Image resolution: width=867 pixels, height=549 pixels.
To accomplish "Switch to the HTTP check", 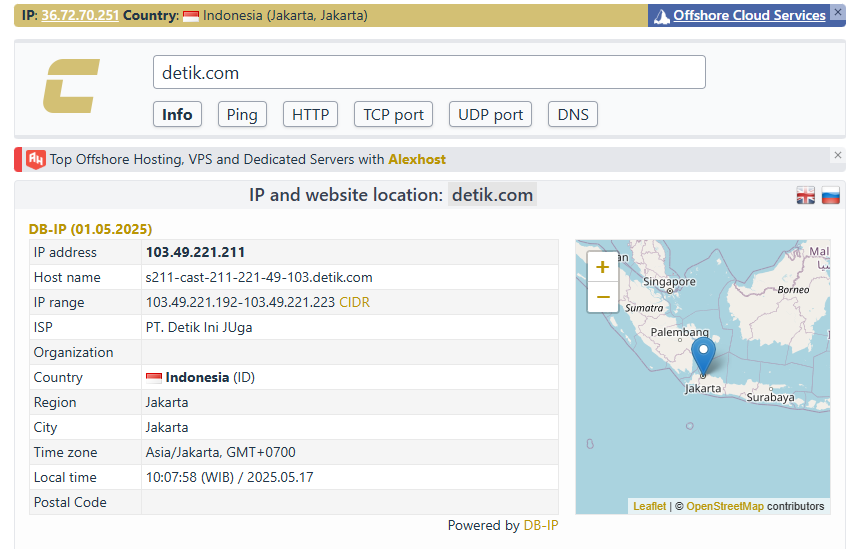I will (310, 114).
